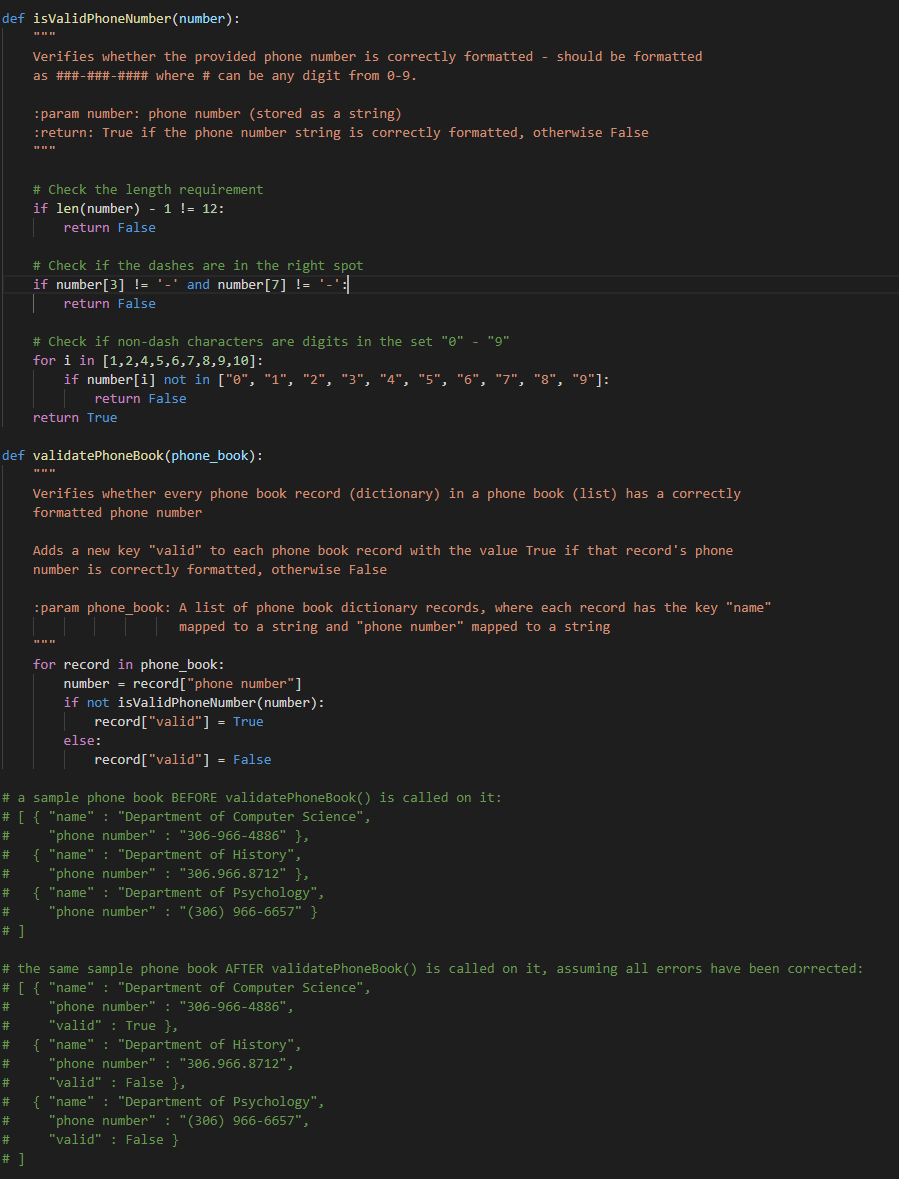Viewport: 899px width, 1179px height.
Task: Click the list '[1,2,4,5,6,7,8,9,10]' in the for loop
Action: (x=179, y=360)
